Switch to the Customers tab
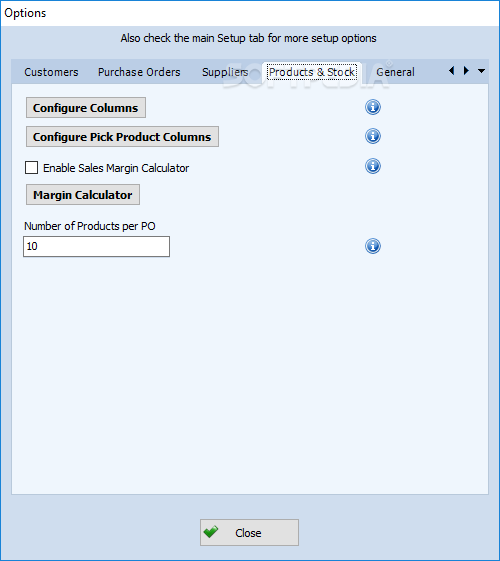This screenshot has width=500, height=561. point(51,72)
